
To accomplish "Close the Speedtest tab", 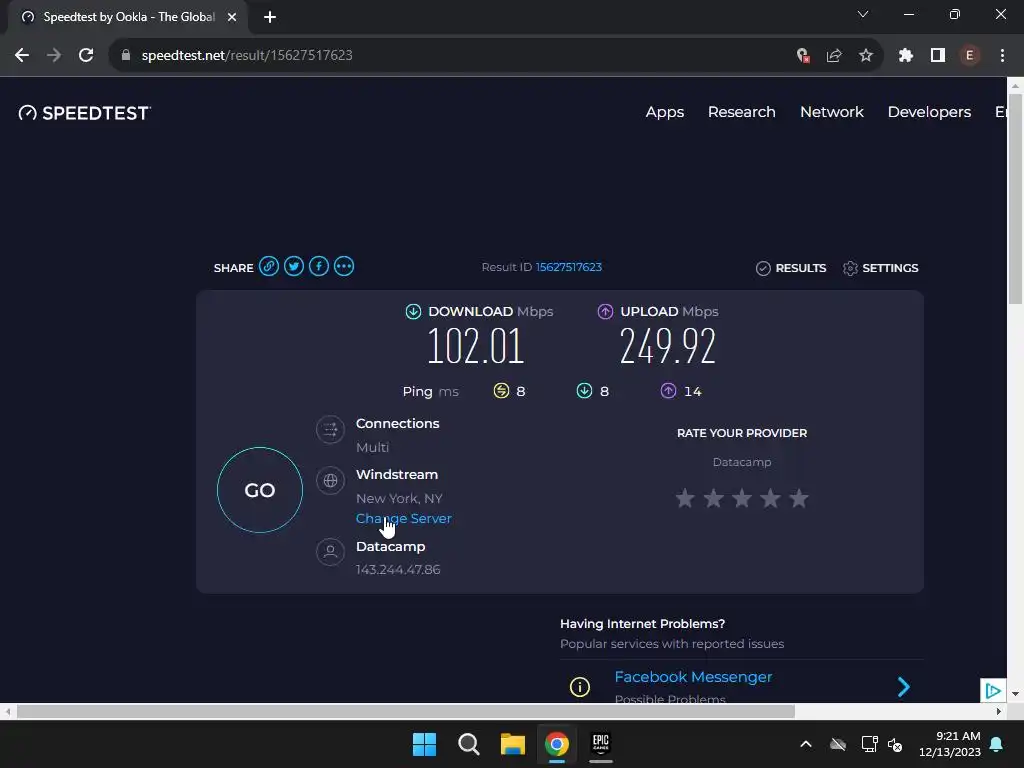I will pyautogui.click(x=232, y=17).
